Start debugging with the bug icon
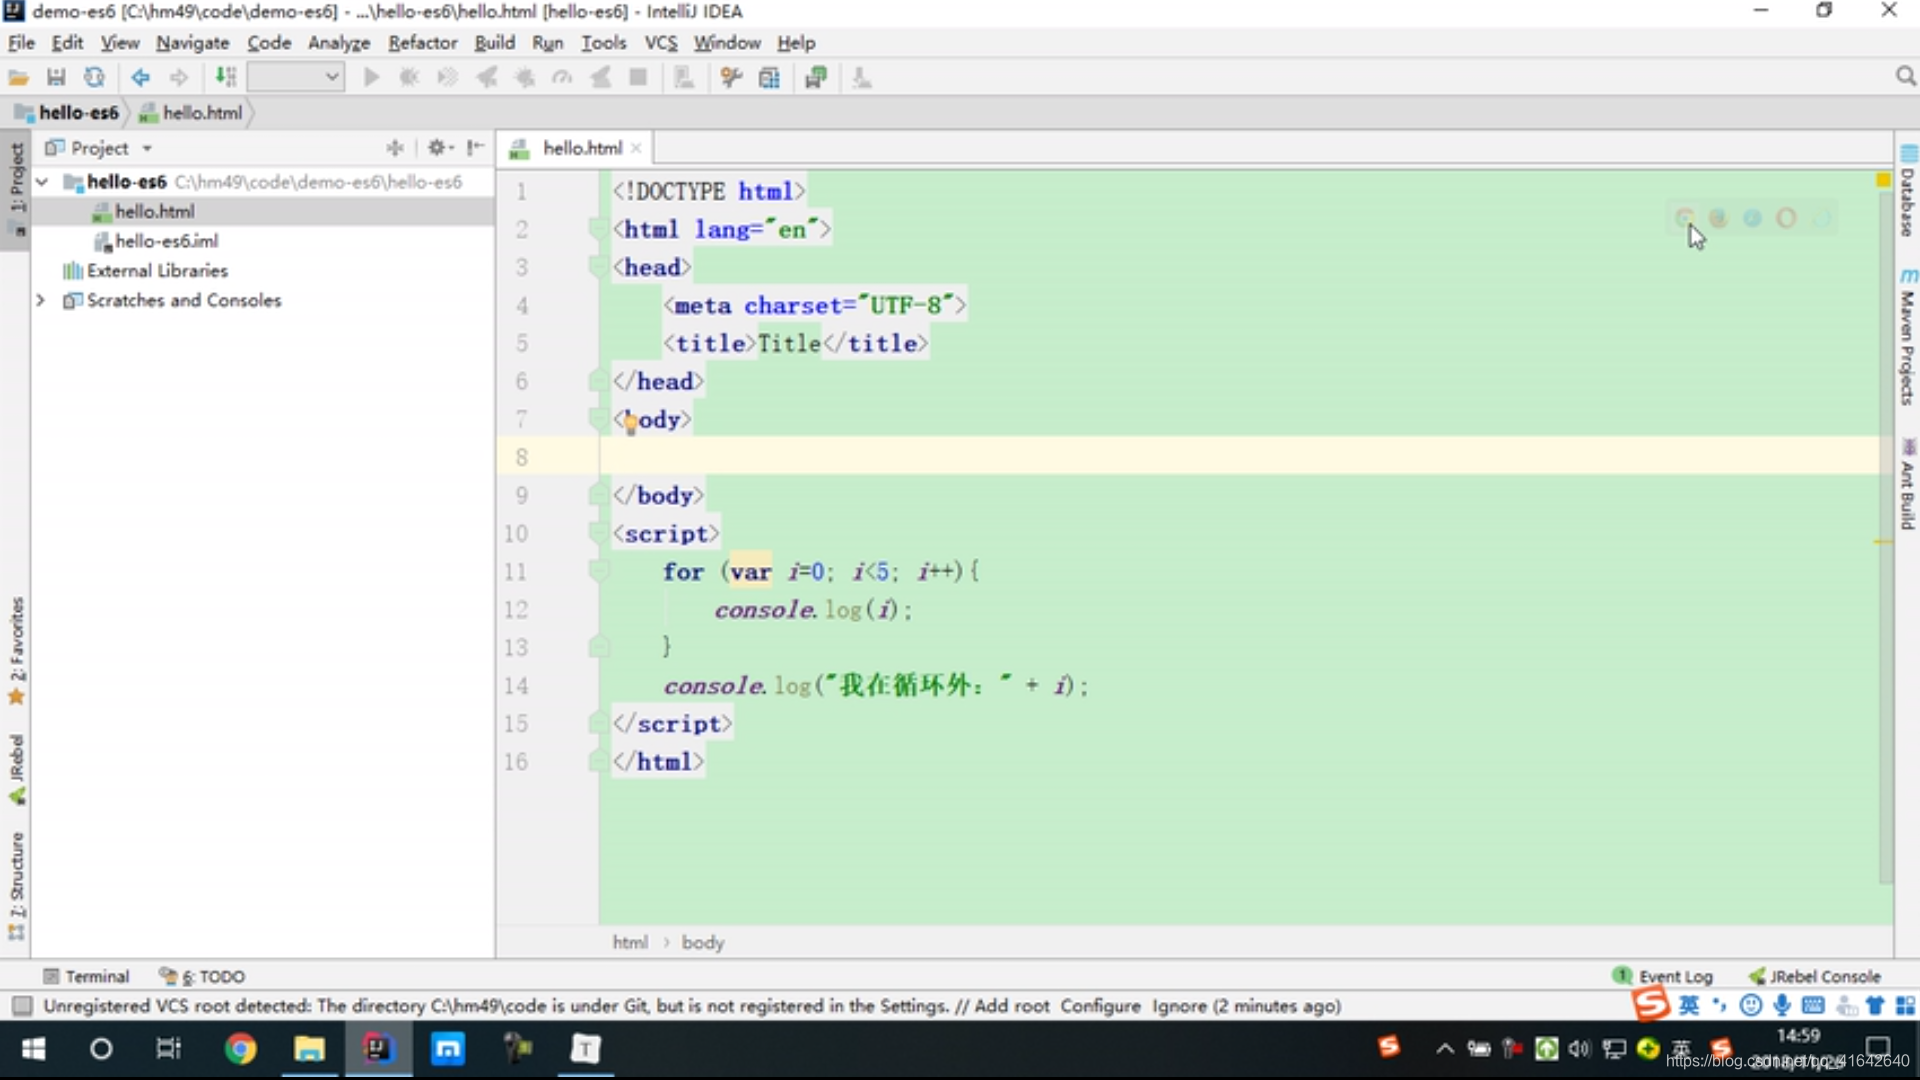The width and height of the screenshot is (1920, 1080). (x=409, y=78)
